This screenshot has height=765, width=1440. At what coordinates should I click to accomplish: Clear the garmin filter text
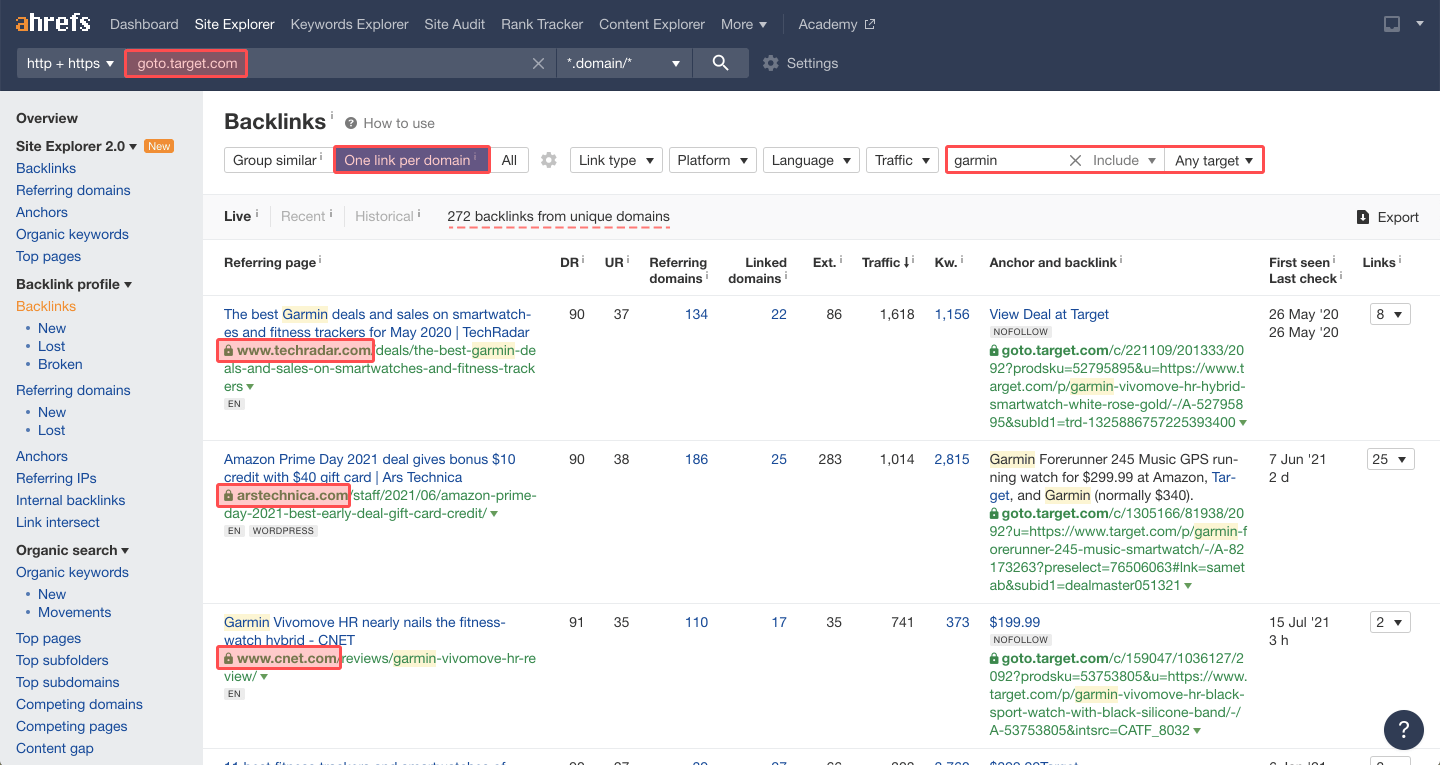click(1075, 160)
